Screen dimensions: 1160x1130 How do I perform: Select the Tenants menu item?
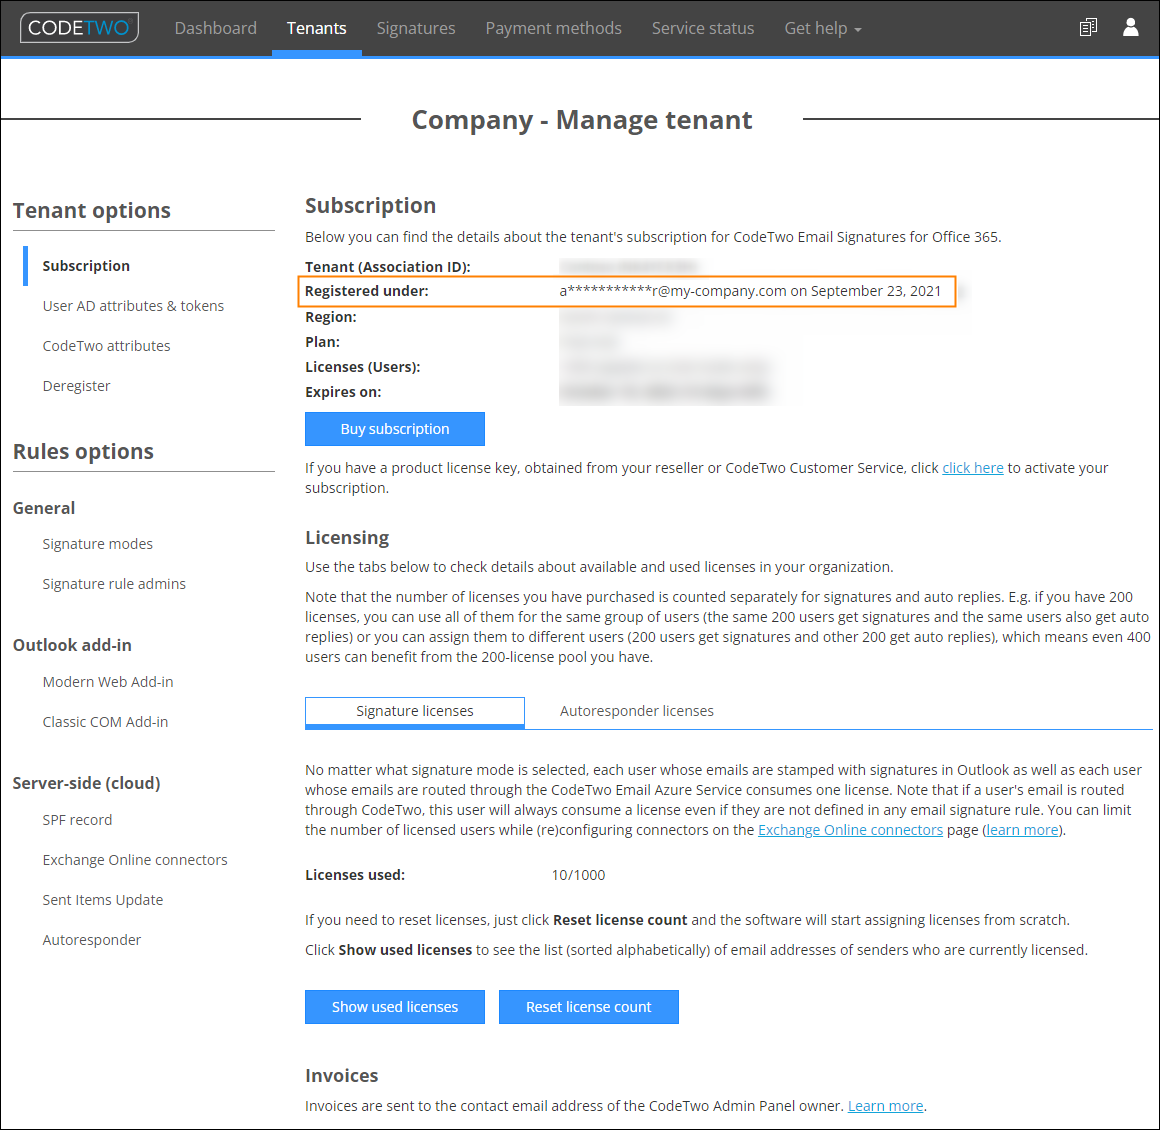click(x=317, y=28)
